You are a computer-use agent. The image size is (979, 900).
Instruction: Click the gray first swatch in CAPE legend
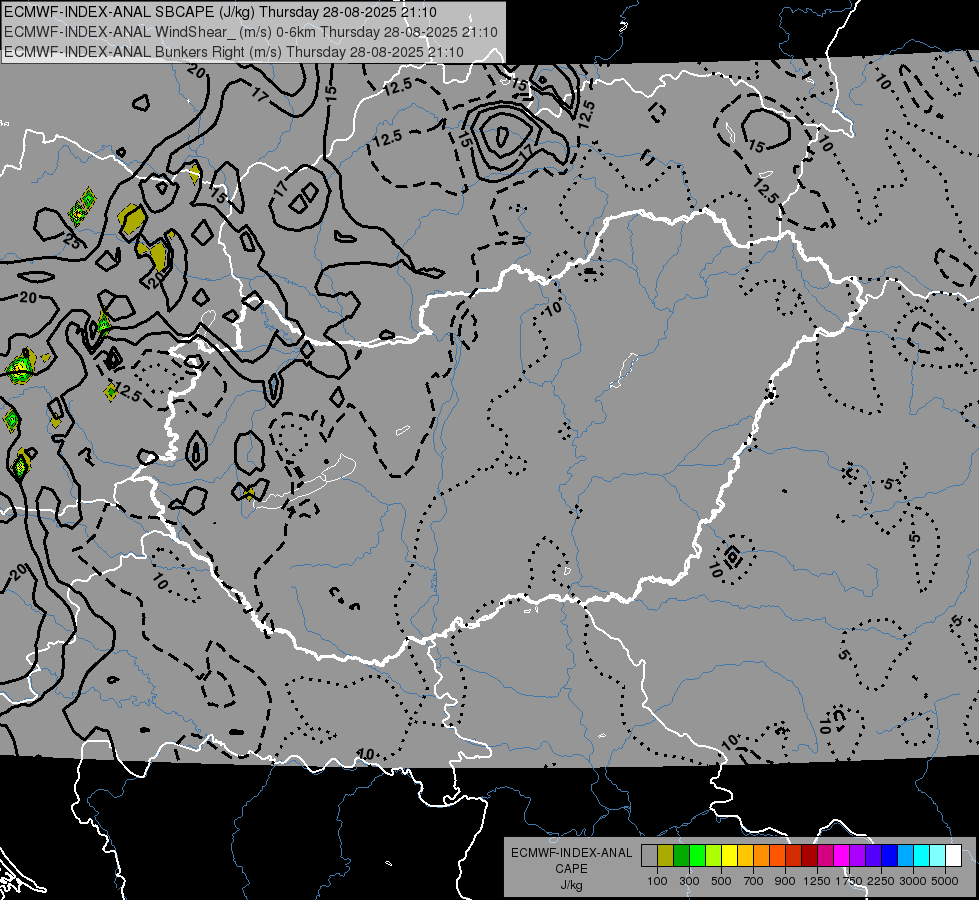pos(649,855)
